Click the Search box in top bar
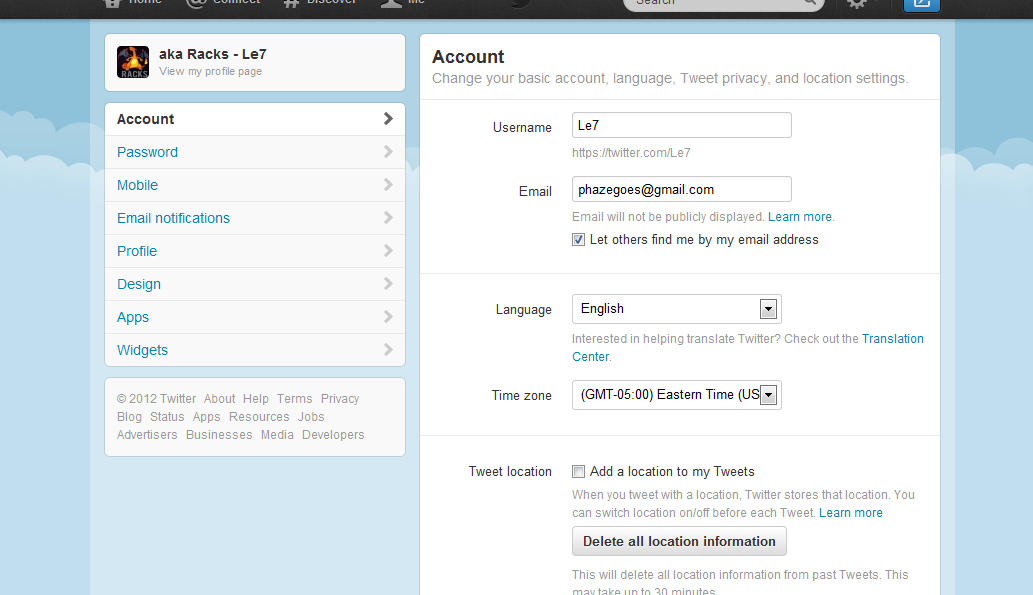Image resolution: width=1033 pixels, height=595 pixels. tap(723, 4)
